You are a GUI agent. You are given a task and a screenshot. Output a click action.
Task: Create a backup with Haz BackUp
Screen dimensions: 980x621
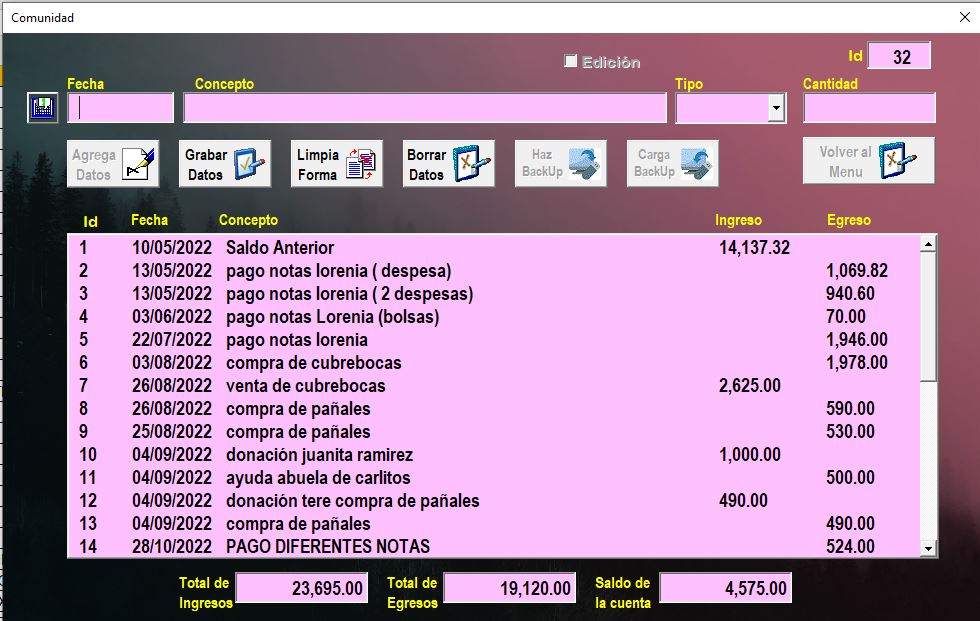tap(561, 163)
